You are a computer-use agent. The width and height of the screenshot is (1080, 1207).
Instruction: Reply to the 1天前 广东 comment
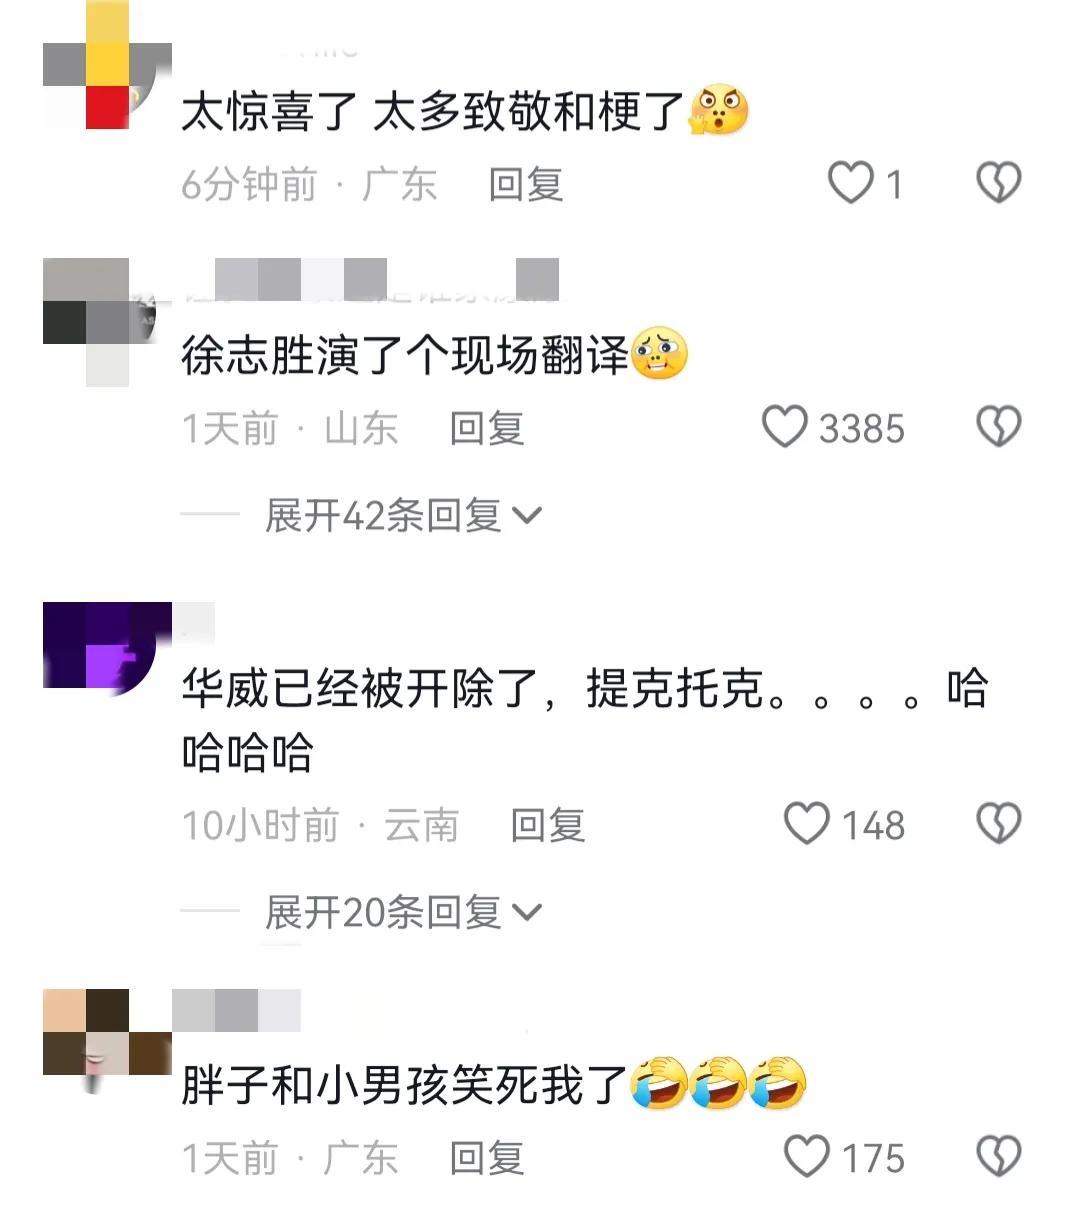click(487, 1158)
